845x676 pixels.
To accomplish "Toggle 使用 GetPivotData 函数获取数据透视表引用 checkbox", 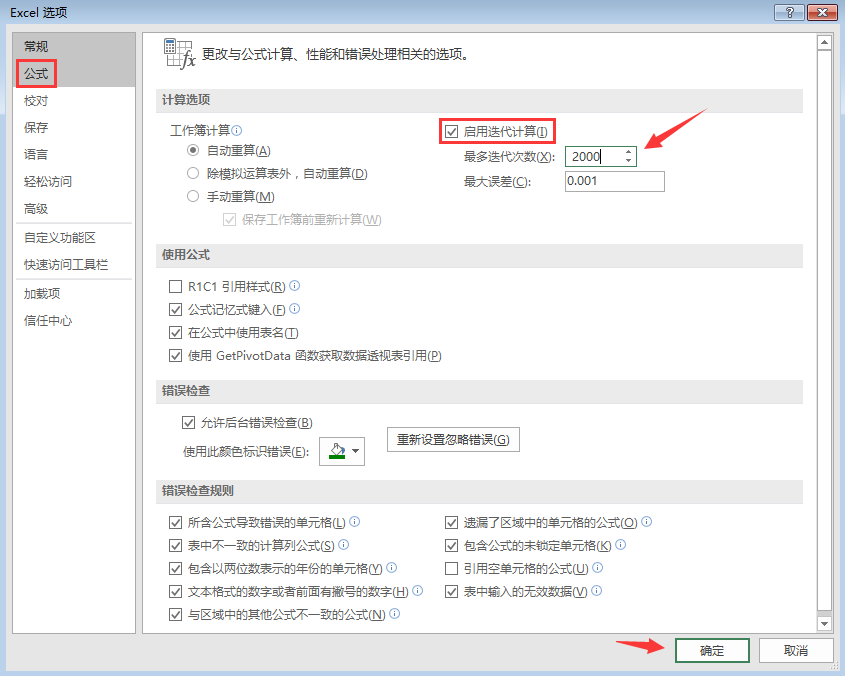I will [x=175, y=356].
